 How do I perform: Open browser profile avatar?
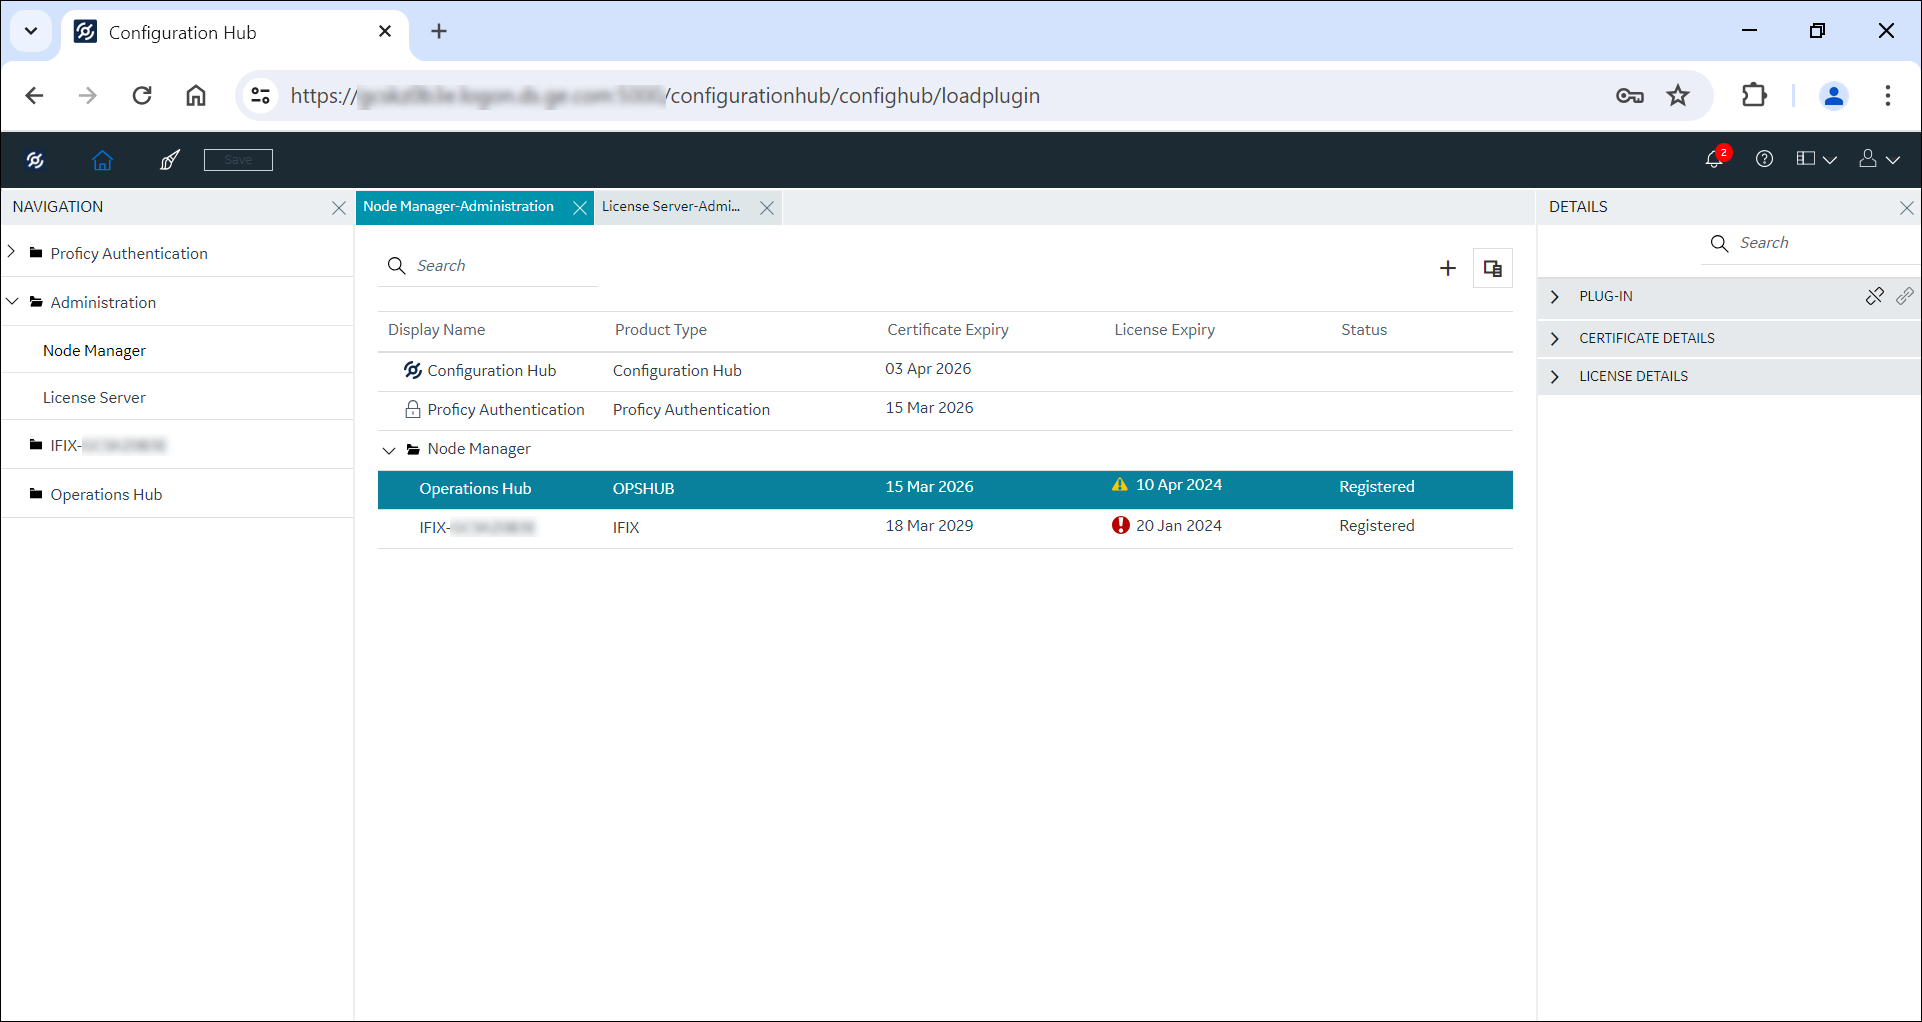pos(1834,96)
